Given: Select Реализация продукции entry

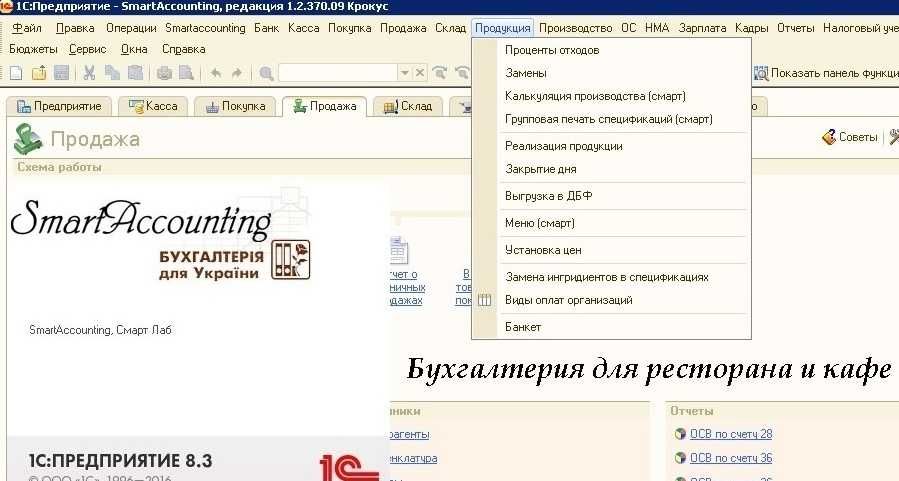Looking at the screenshot, I should point(624,146).
